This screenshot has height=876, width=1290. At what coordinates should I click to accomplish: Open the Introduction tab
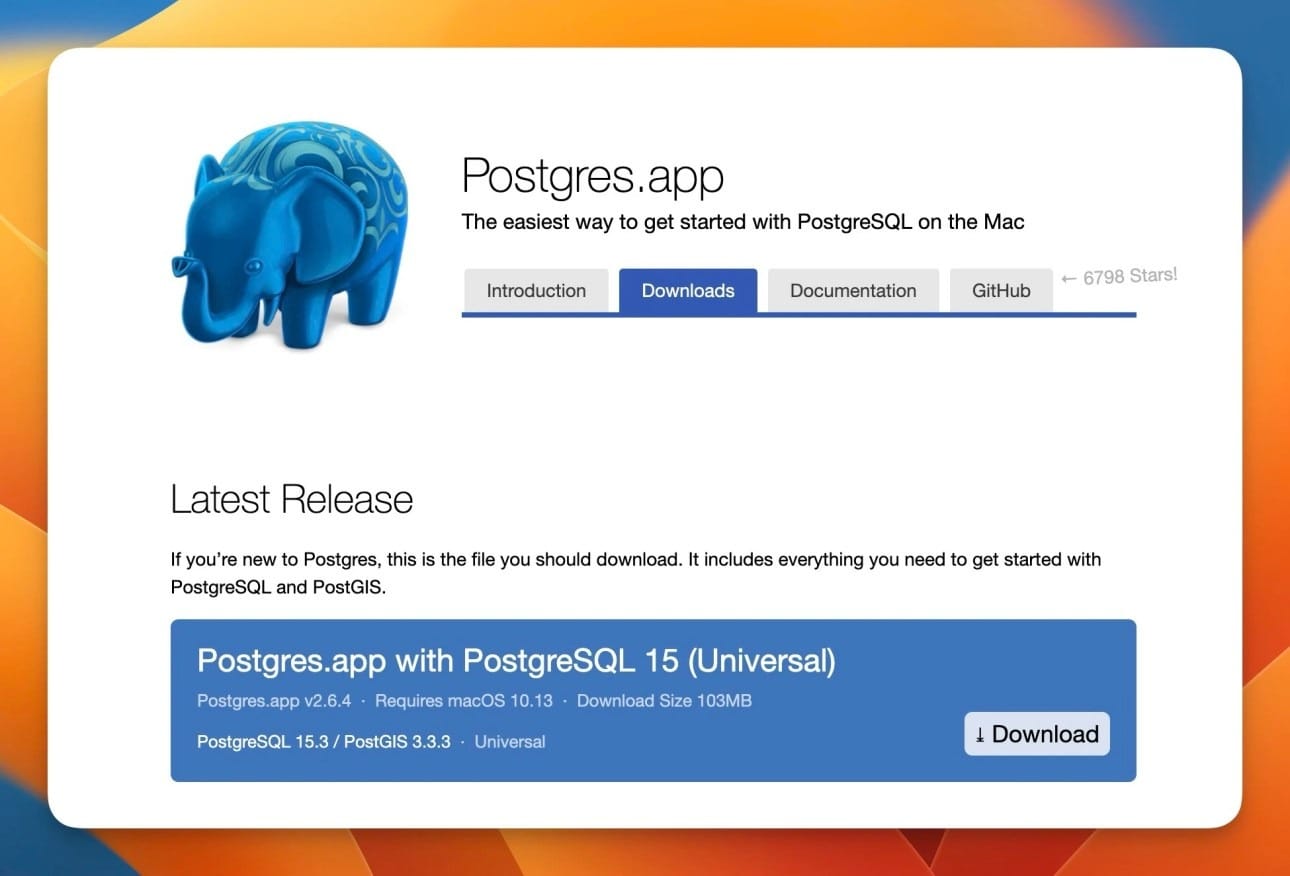point(536,291)
